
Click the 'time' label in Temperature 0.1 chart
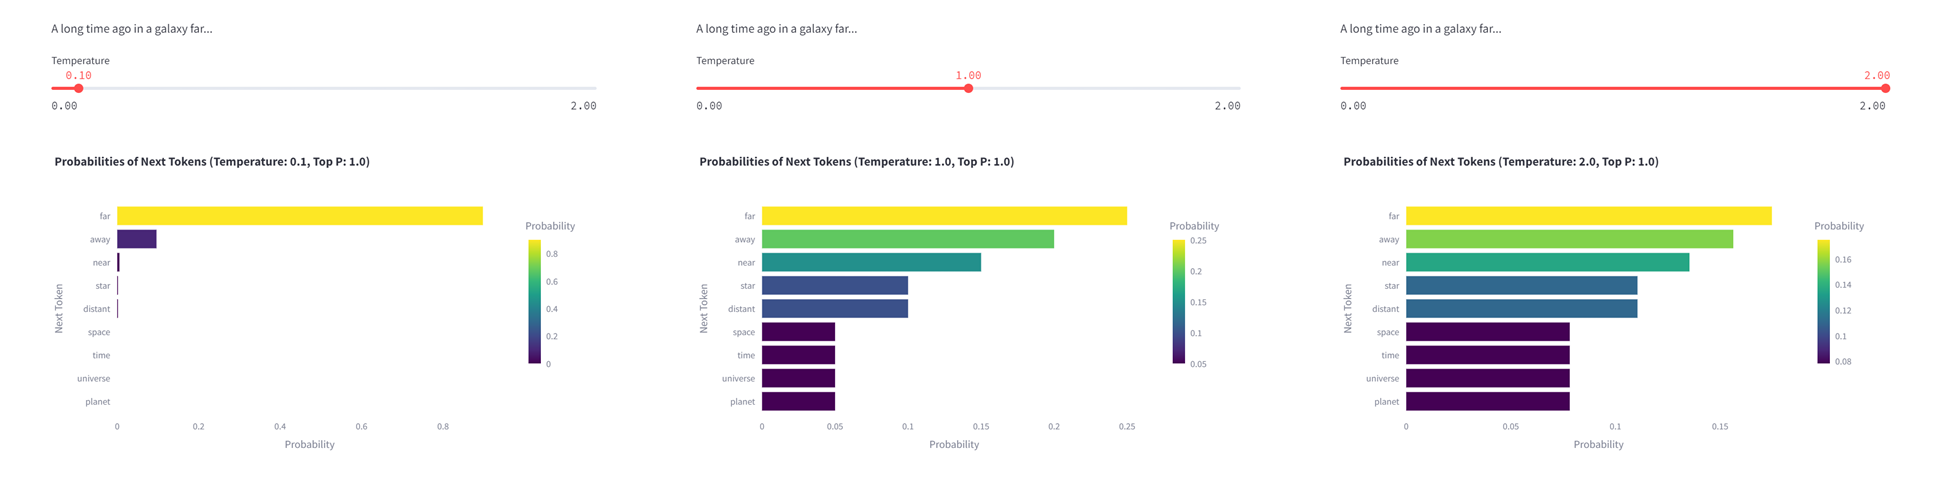point(102,355)
